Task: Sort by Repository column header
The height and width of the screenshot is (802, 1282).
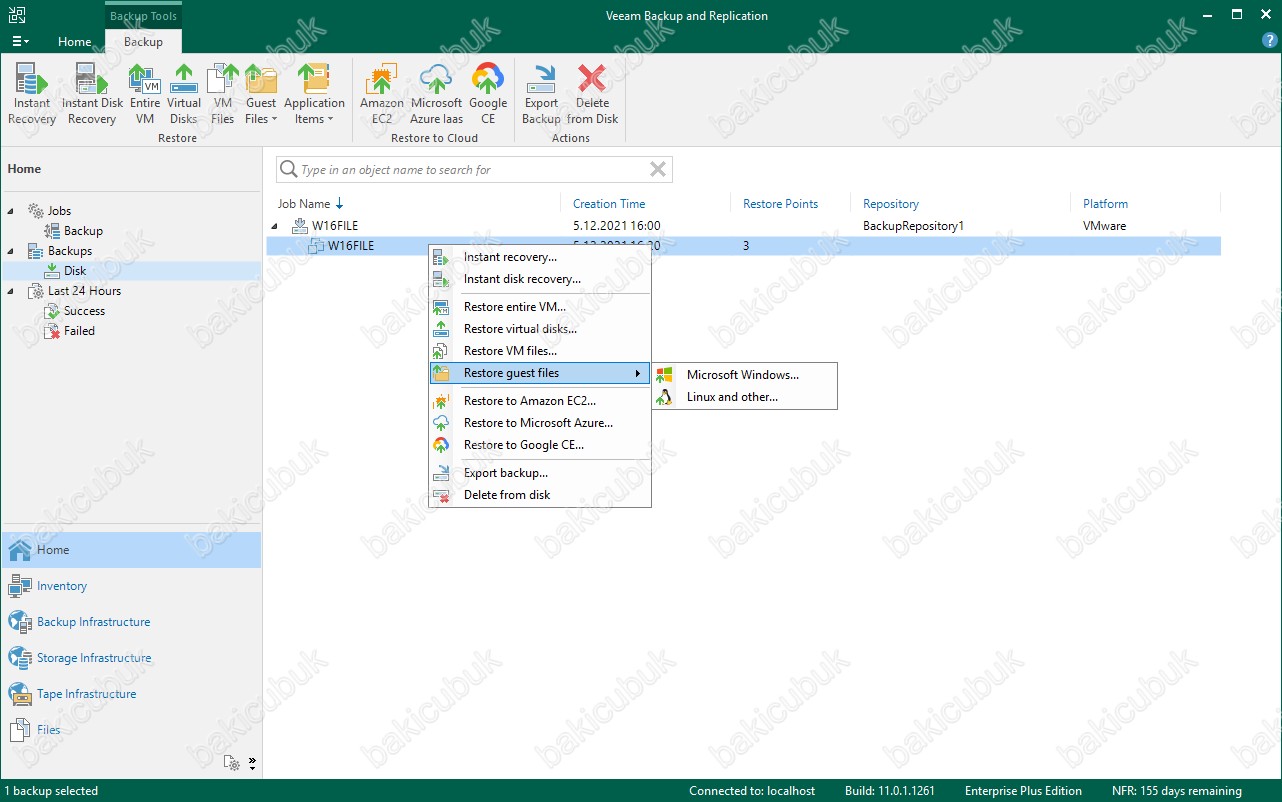Action: point(891,204)
